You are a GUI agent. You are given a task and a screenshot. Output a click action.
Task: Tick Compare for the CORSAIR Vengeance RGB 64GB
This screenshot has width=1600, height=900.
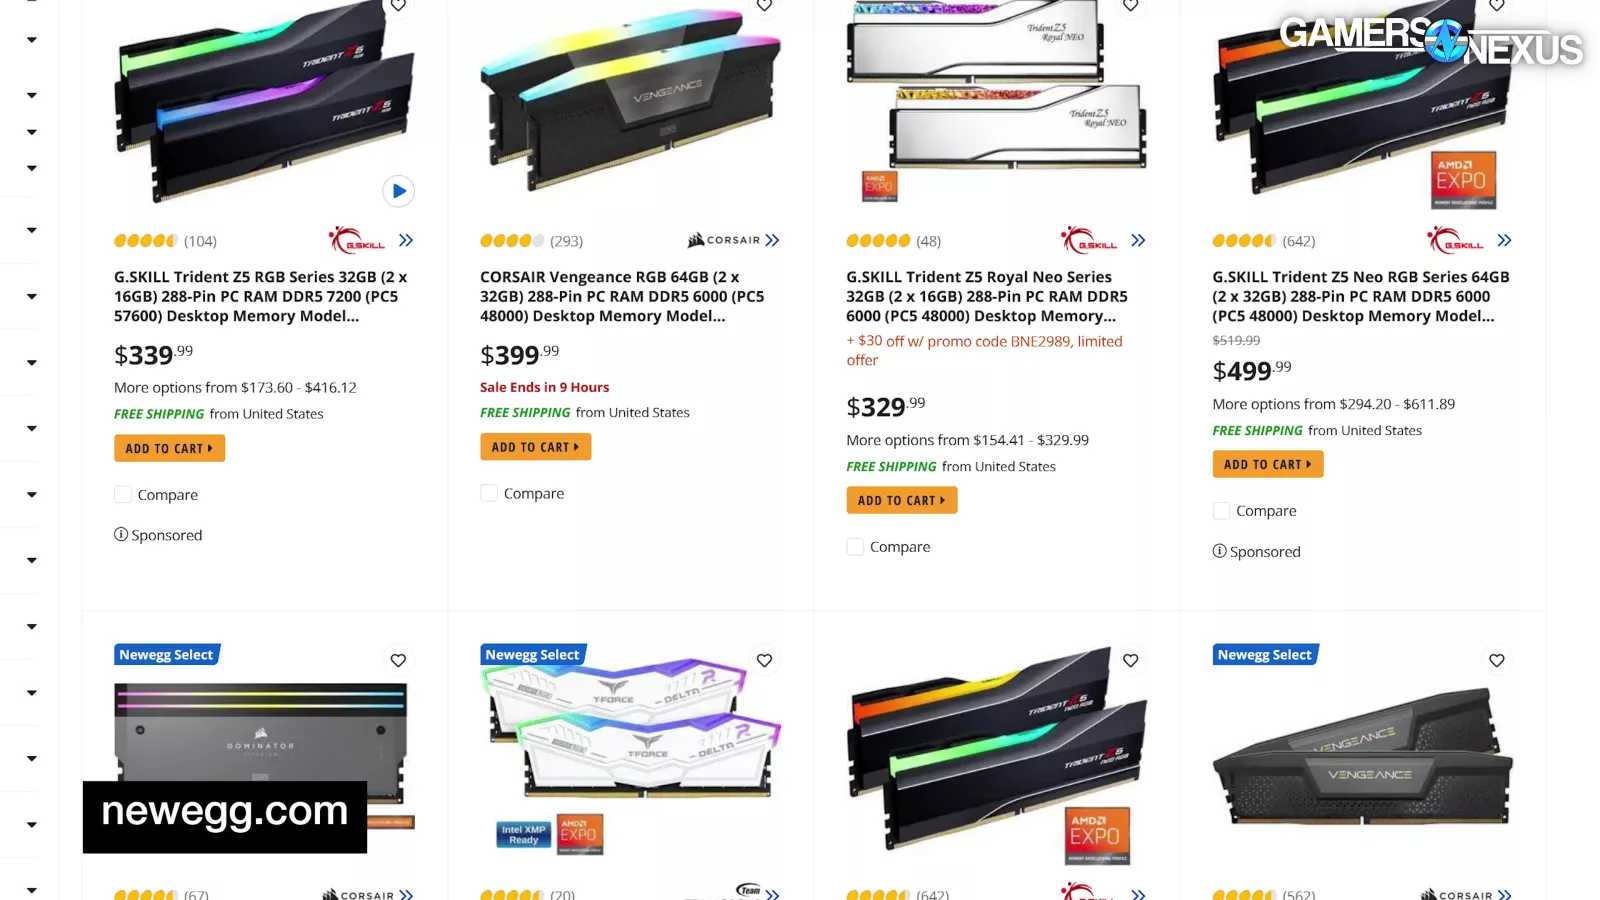coord(489,493)
